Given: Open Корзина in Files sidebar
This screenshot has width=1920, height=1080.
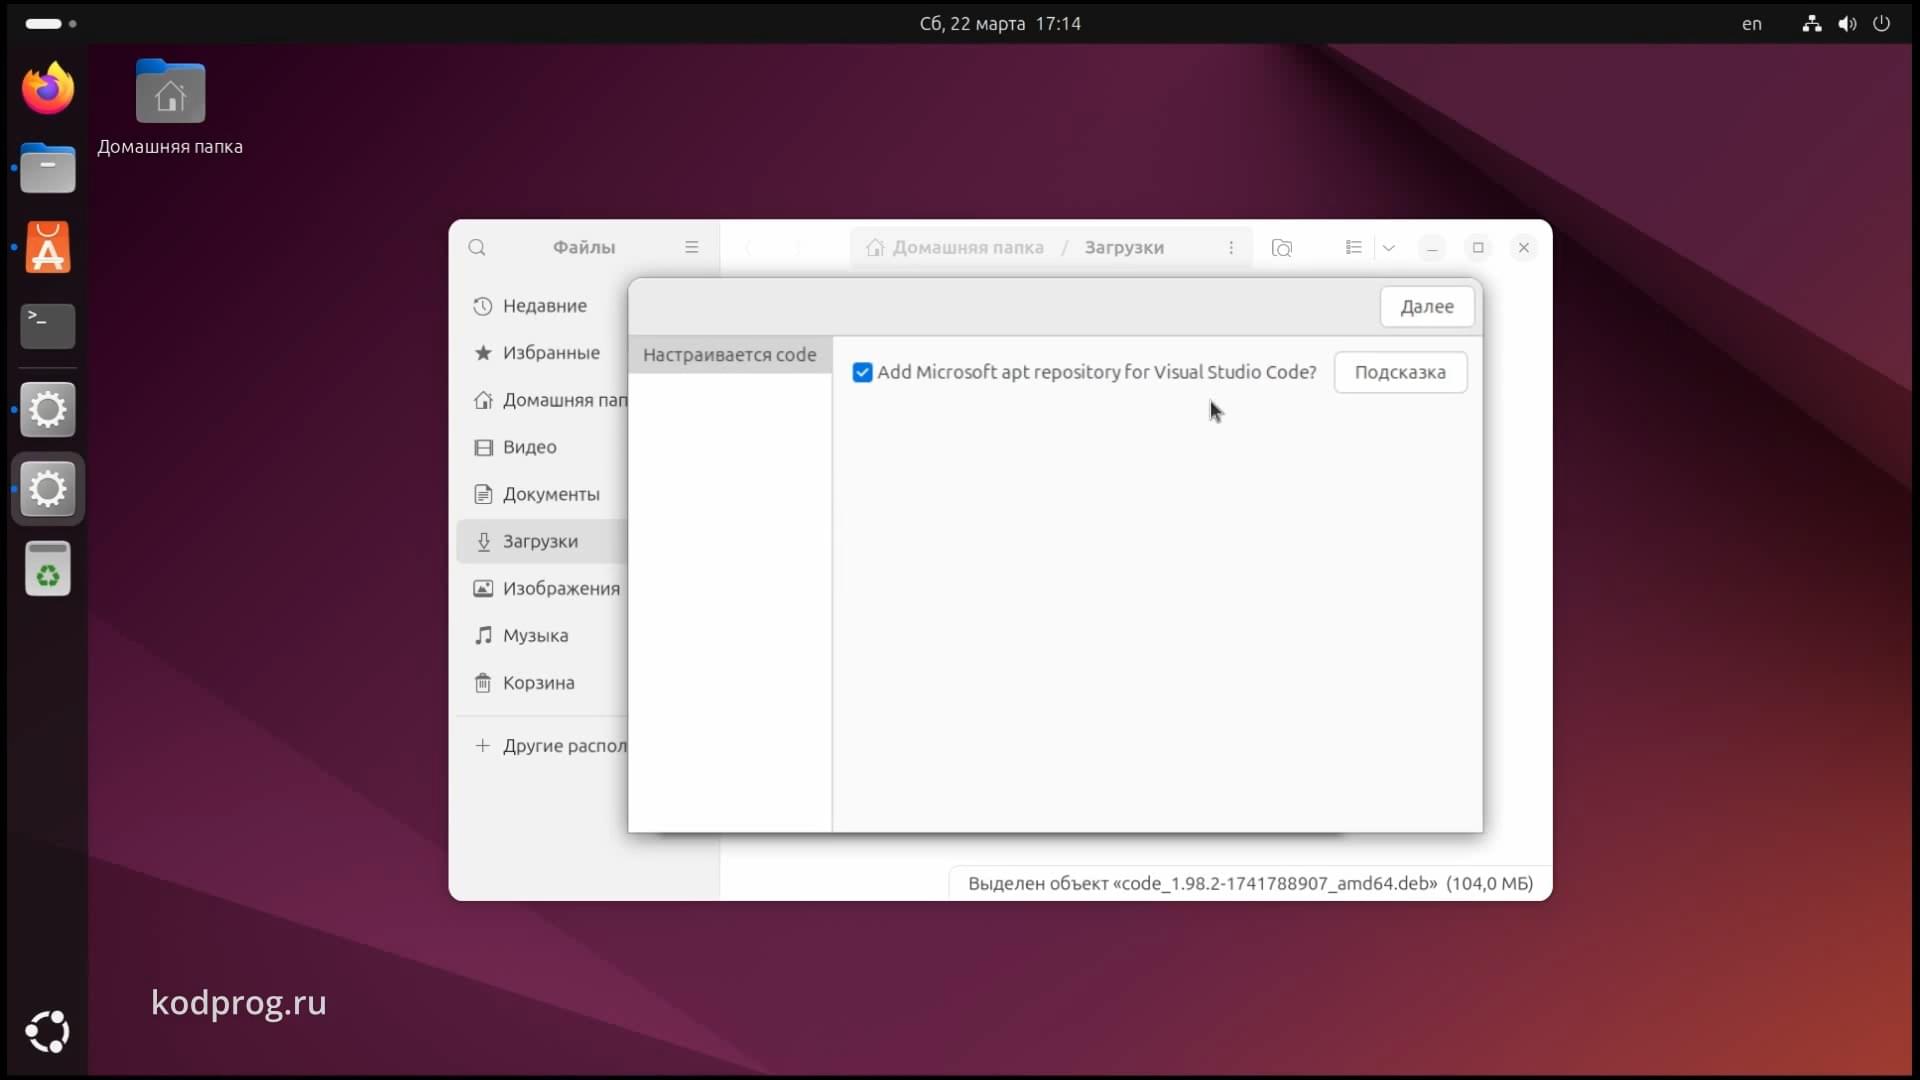Looking at the screenshot, I should (x=541, y=682).
